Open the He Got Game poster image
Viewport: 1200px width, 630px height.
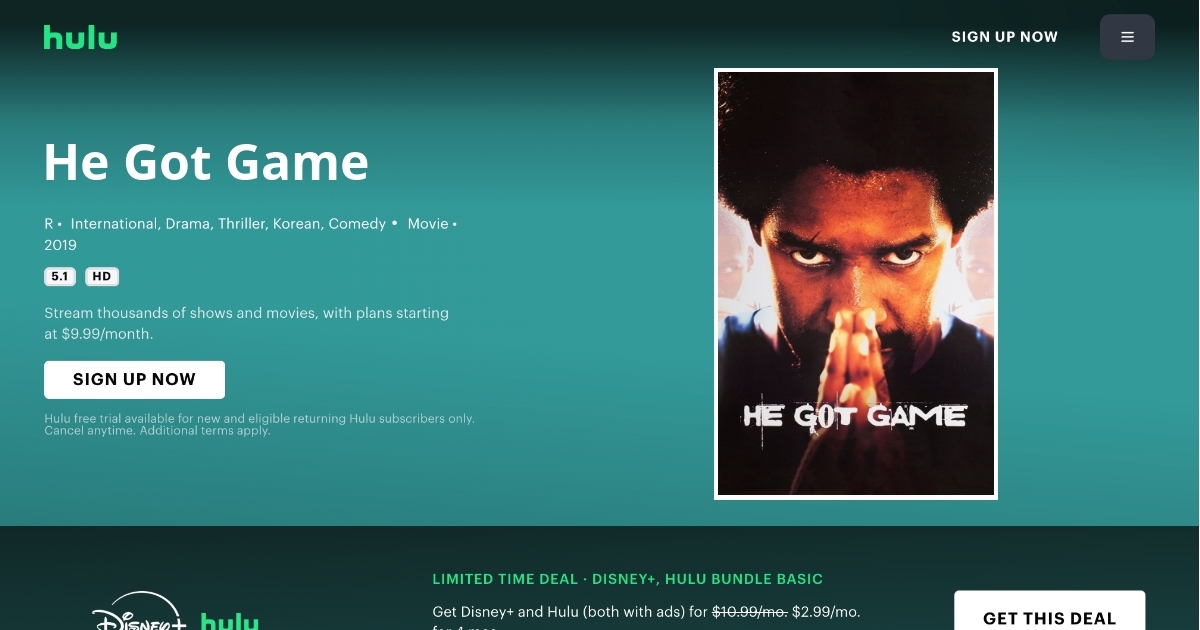(x=856, y=284)
